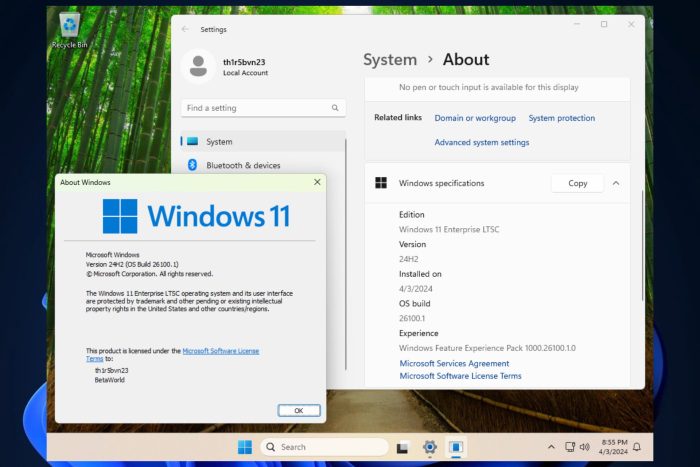Click the Windows 11 Enterprise LTSC edition value
The height and width of the screenshot is (467, 700).
point(449,229)
